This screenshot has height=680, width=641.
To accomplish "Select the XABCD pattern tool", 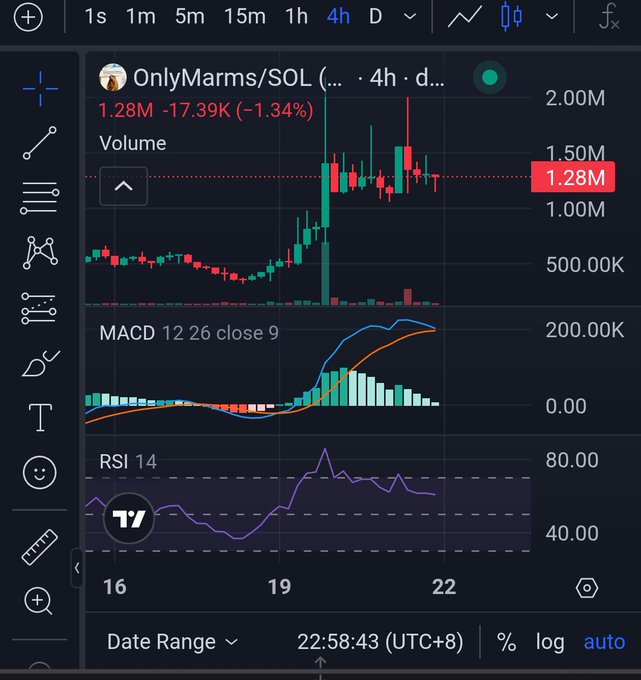I will 40,252.
